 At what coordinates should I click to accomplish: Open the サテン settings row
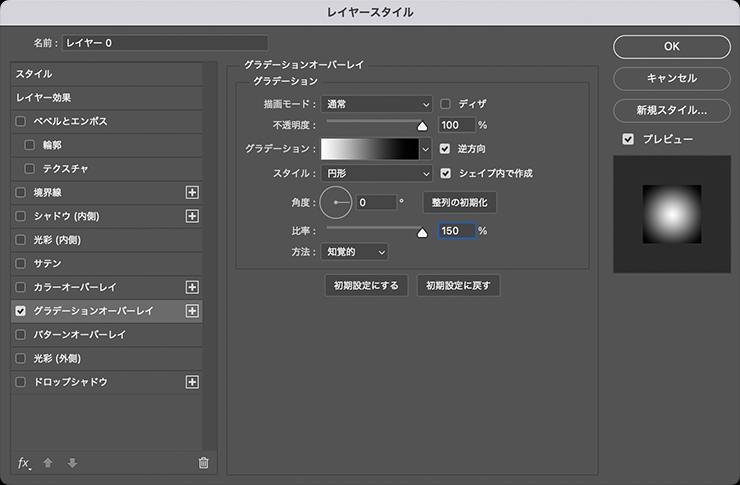tap(107, 263)
